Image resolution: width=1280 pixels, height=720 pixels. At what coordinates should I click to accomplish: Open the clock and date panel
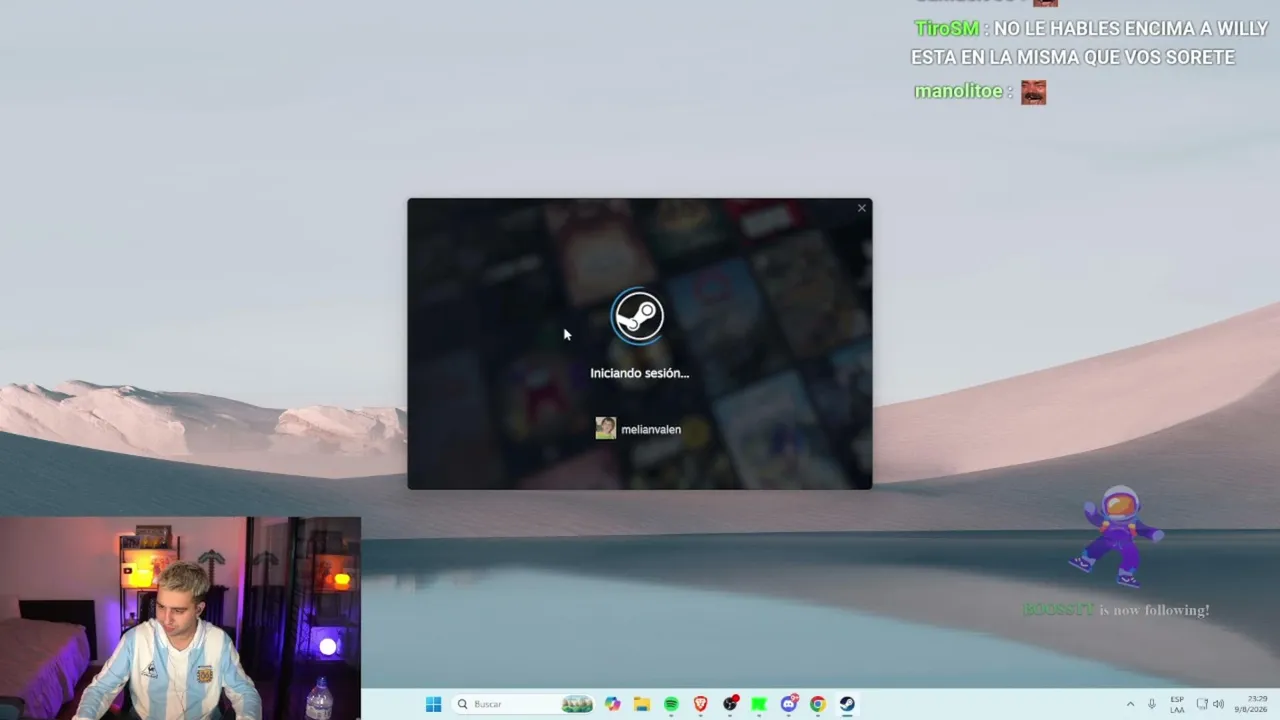1250,704
